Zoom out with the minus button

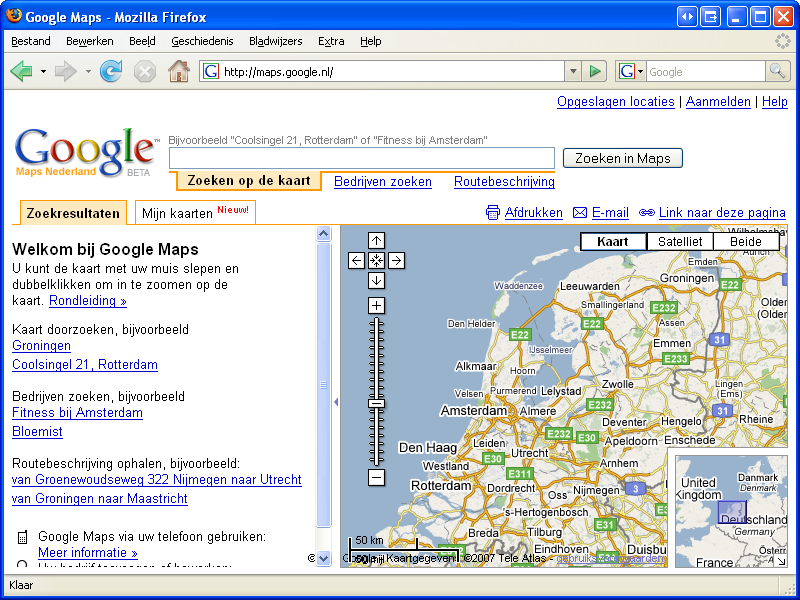tap(377, 478)
